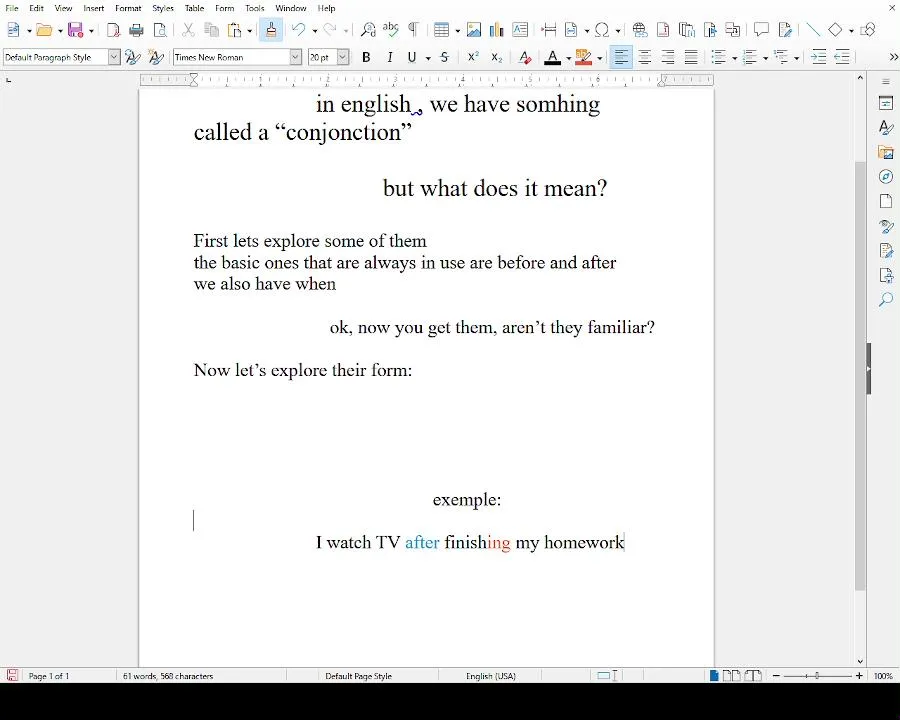The width and height of the screenshot is (900, 720).
Task: Open the Styles menu
Action: [163, 8]
